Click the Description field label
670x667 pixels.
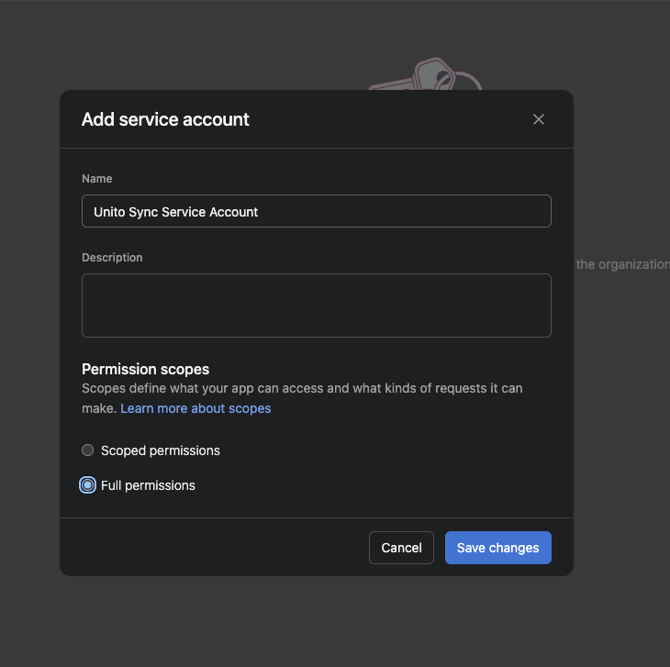coord(112,257)
